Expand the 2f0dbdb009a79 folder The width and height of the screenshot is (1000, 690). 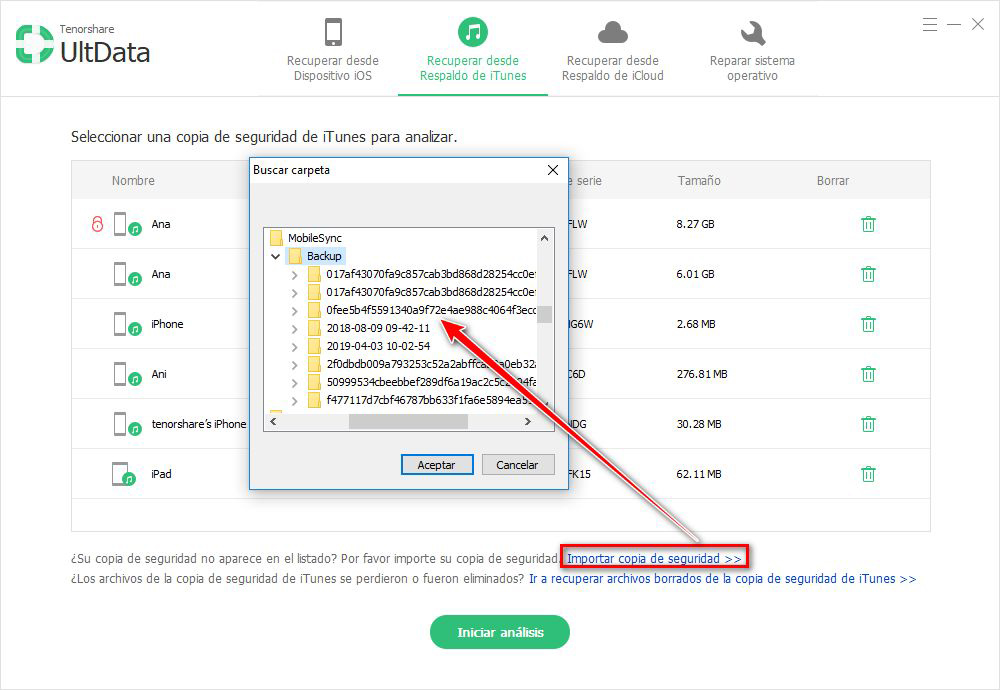294,365
